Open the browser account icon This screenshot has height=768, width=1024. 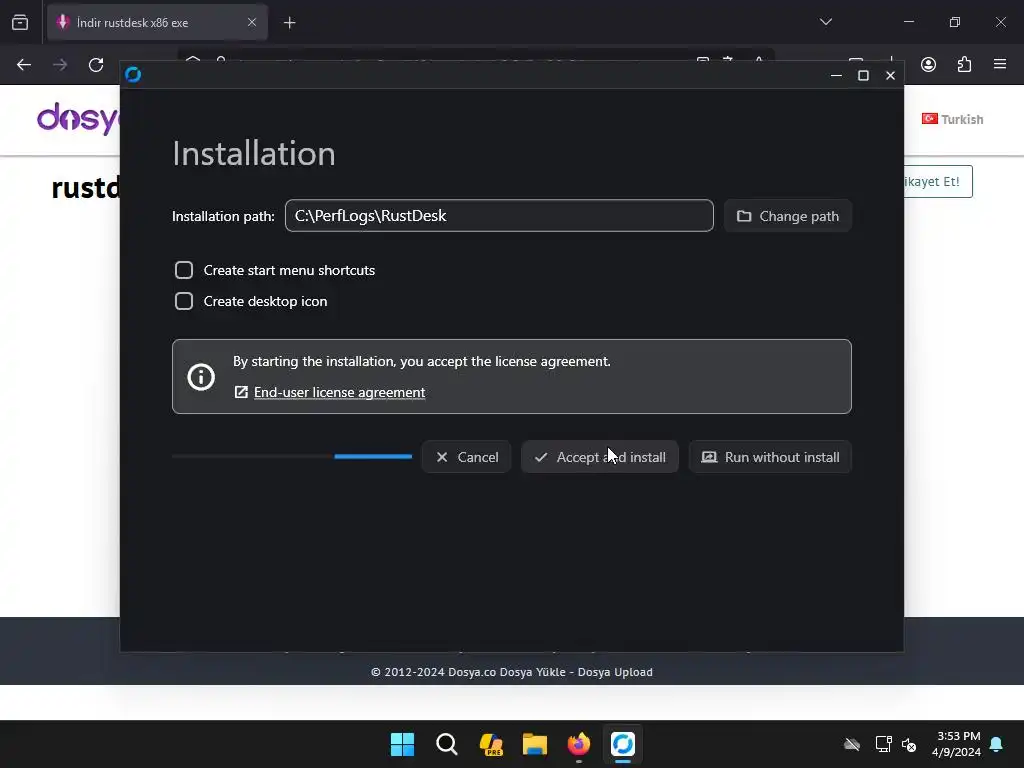pos(929,65)
